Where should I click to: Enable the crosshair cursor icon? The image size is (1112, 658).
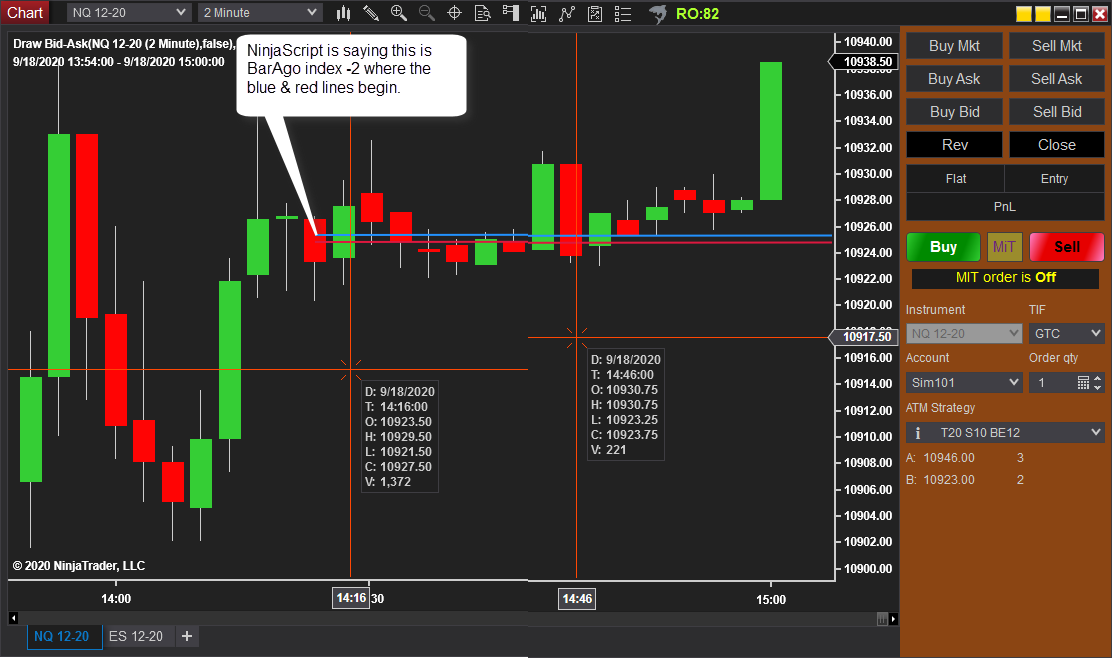(x=453, y=13)
